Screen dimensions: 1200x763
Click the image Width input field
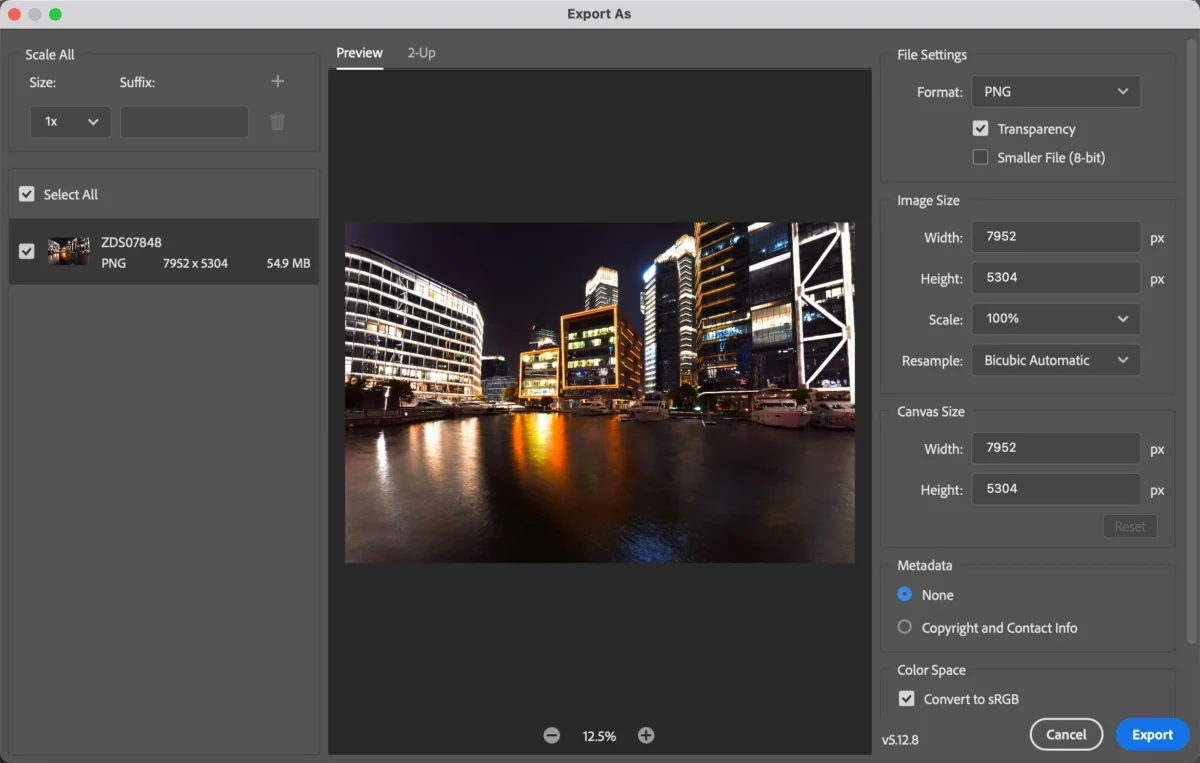[1055, 237]
